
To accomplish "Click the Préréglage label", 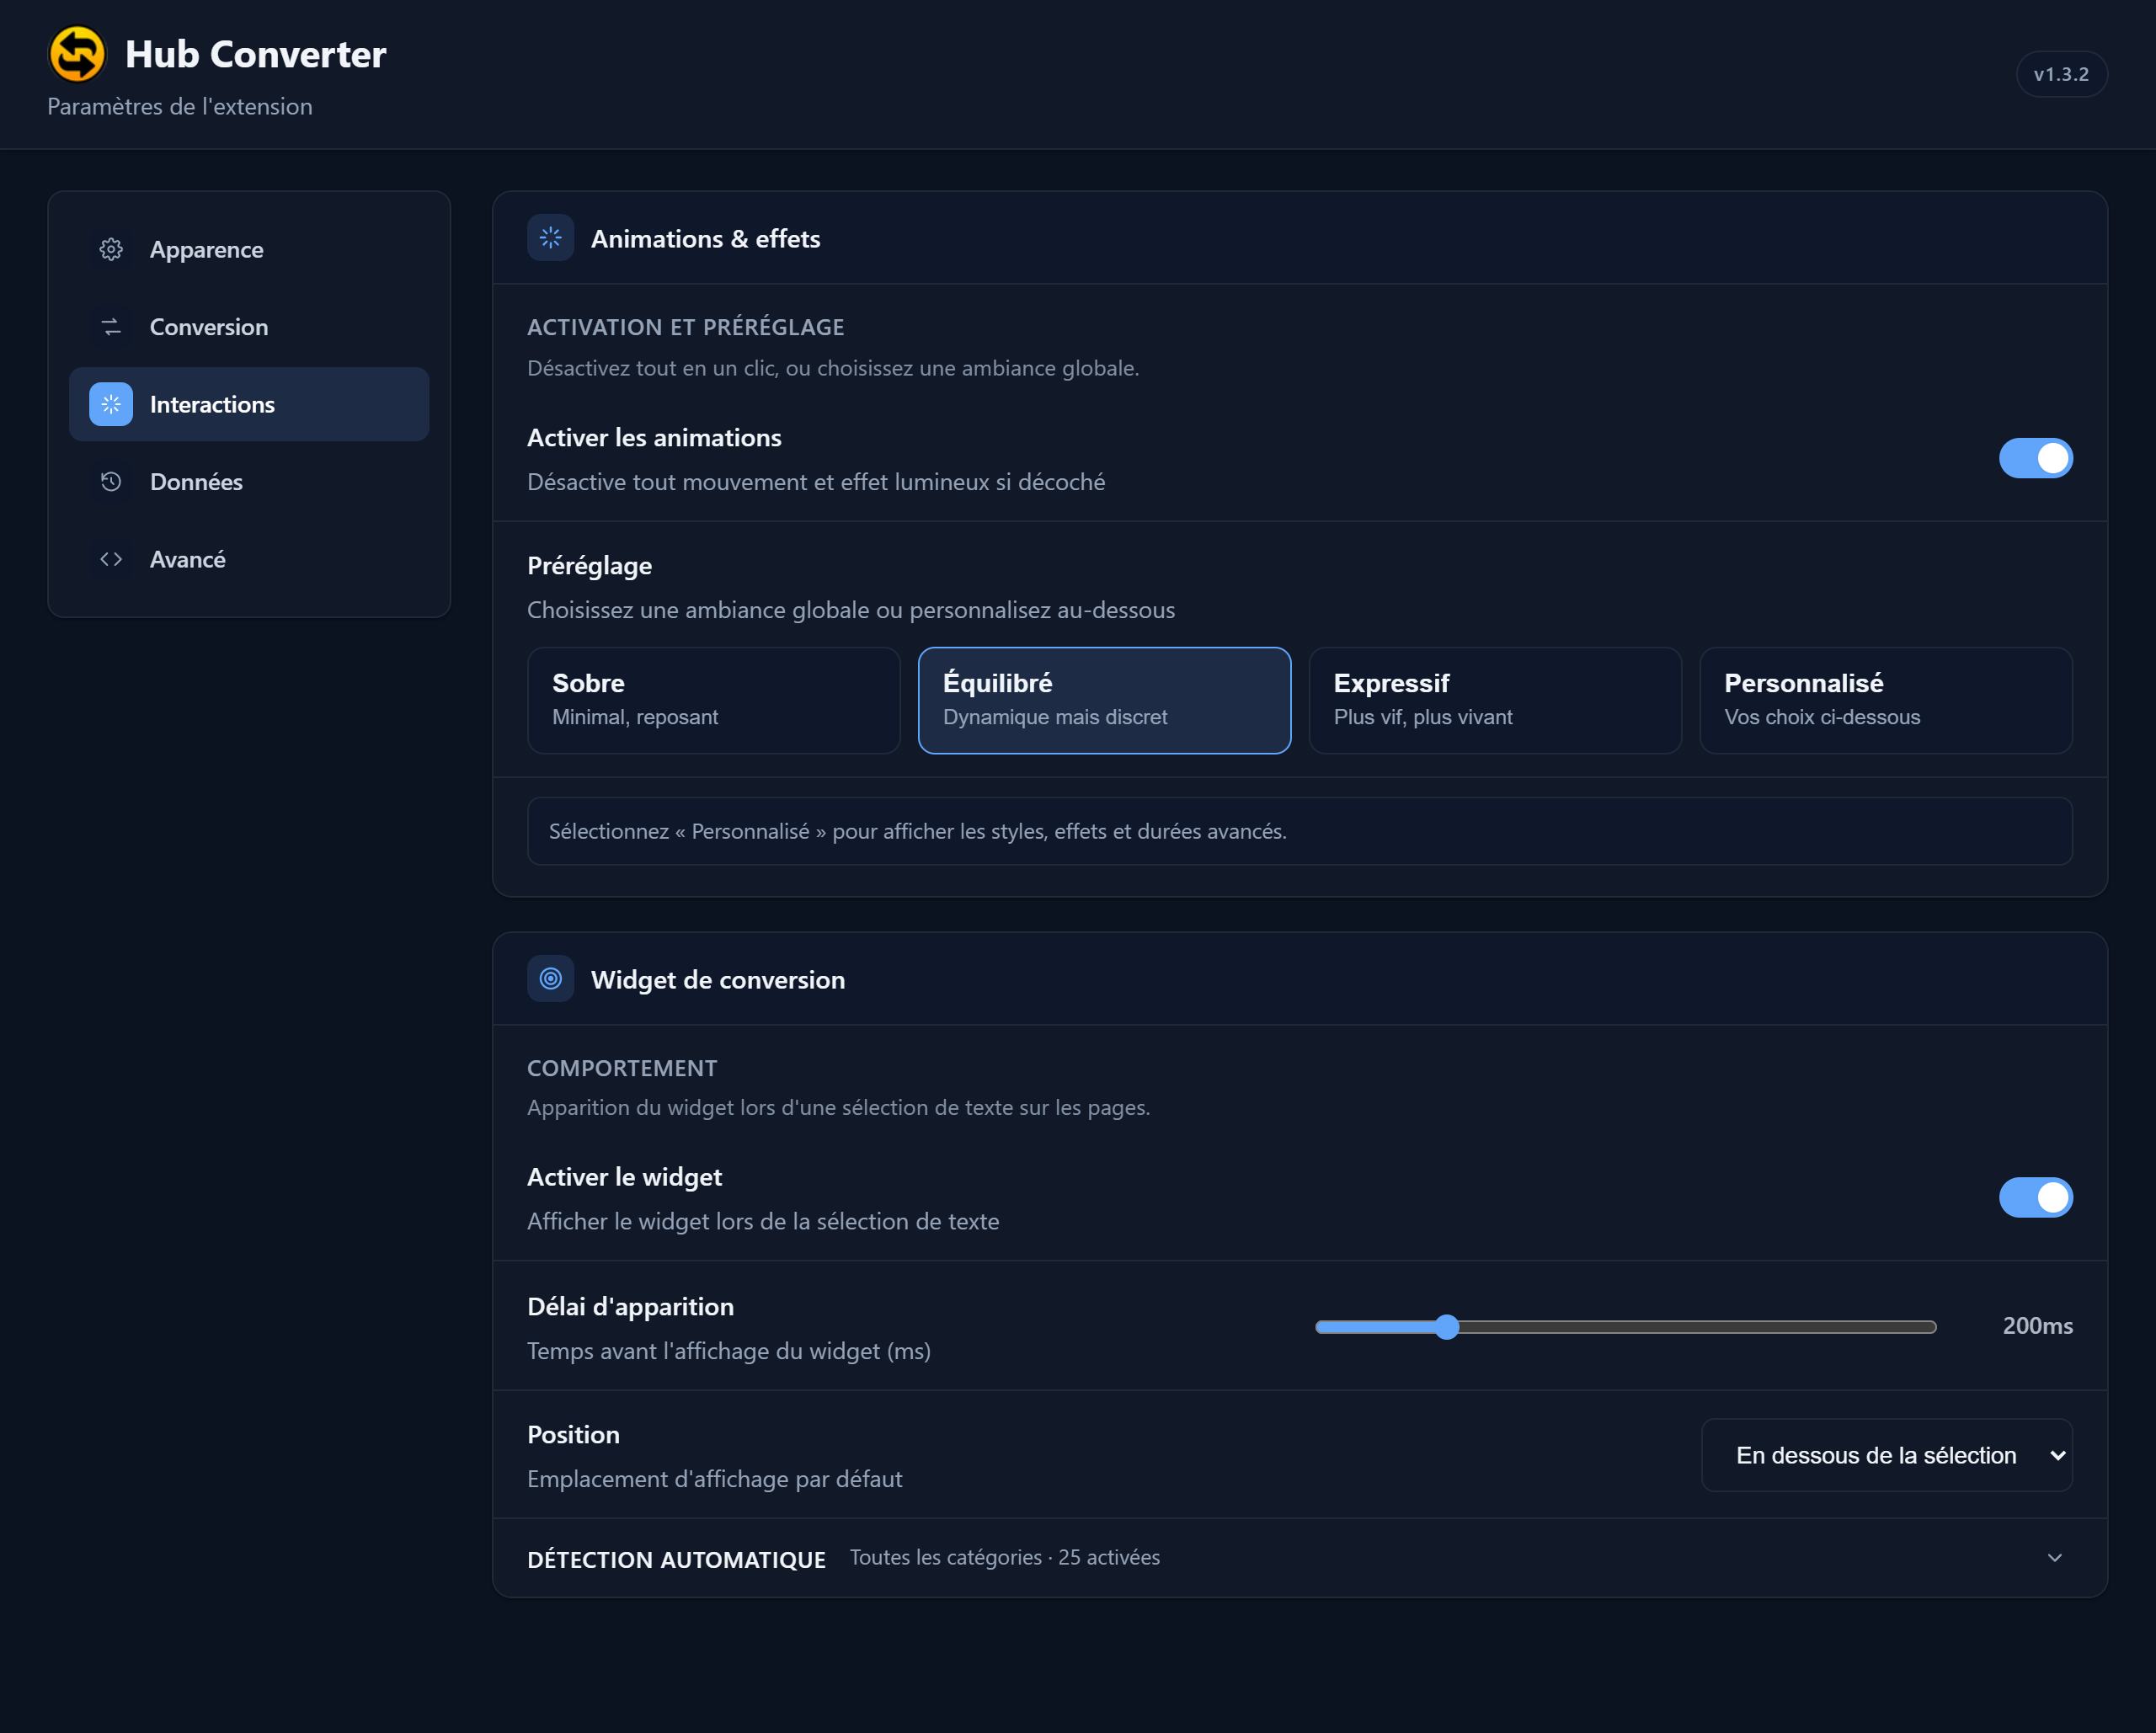I will (589, 565).
